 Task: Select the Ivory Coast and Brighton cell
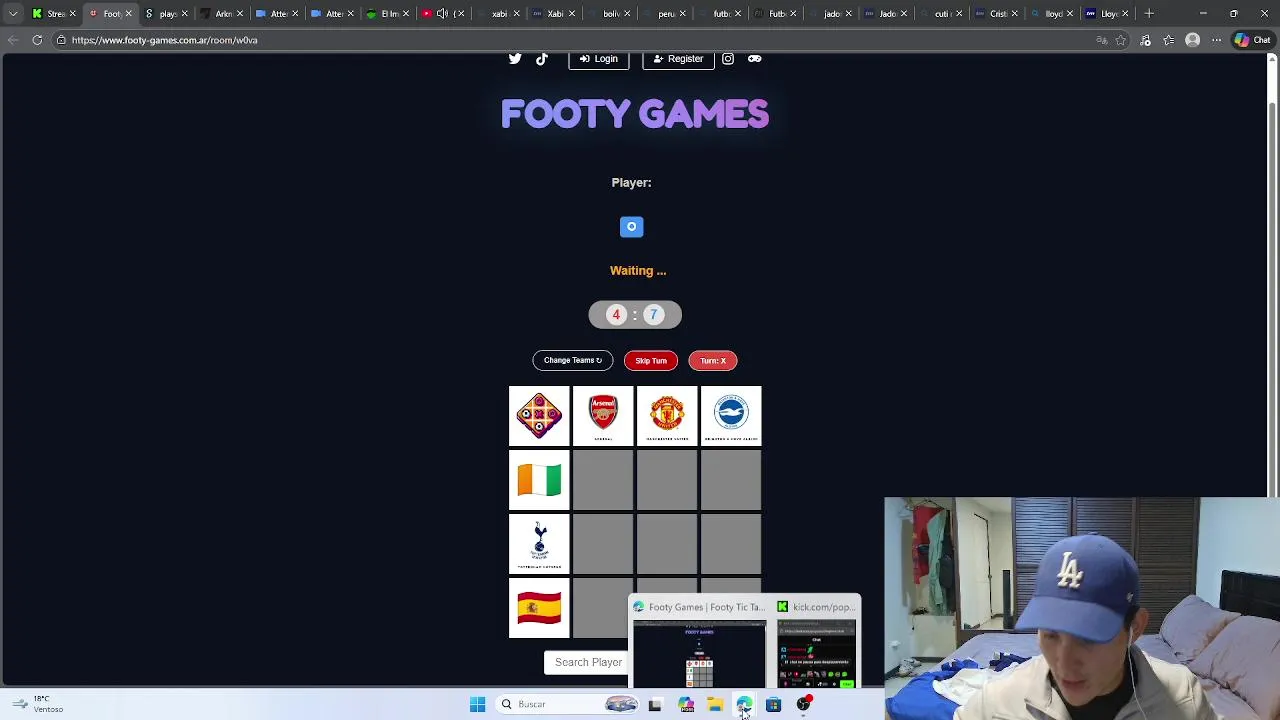point(731,480)
